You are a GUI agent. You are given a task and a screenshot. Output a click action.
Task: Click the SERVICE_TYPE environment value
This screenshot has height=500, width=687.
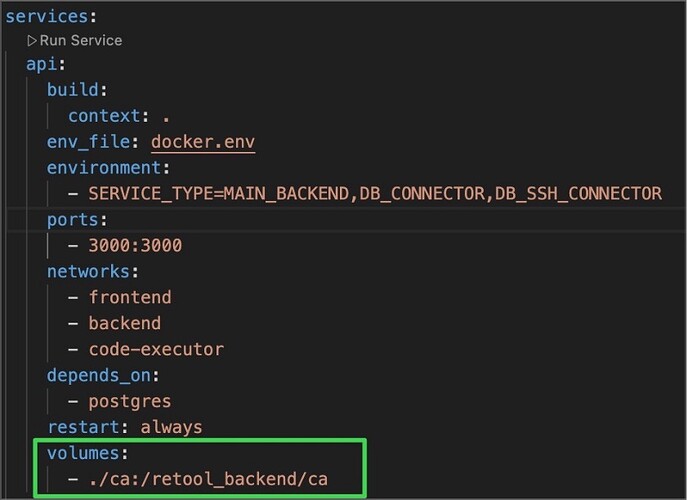[375, 193]
